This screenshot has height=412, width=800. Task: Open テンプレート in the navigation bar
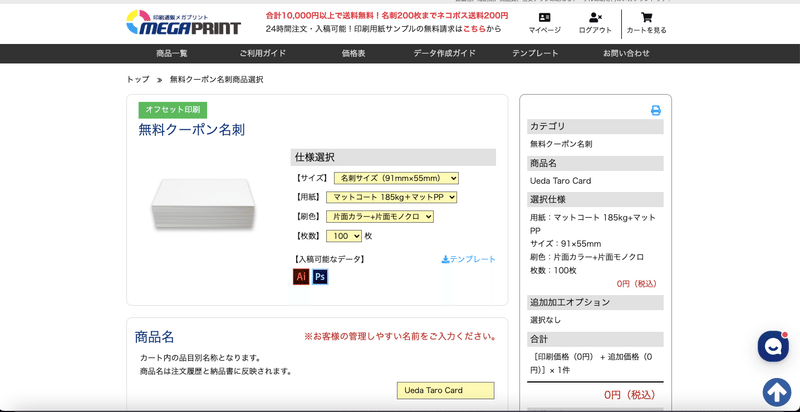coord(535,53)
